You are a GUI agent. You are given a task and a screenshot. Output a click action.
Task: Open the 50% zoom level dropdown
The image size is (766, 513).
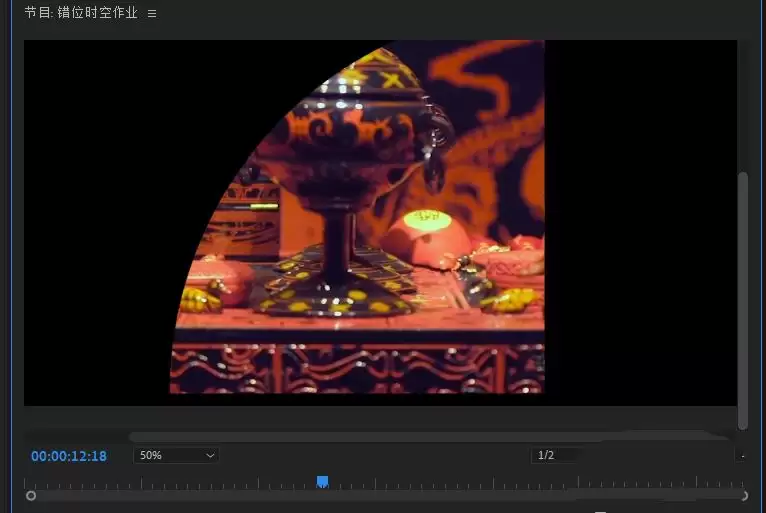[x=176, y=455]
